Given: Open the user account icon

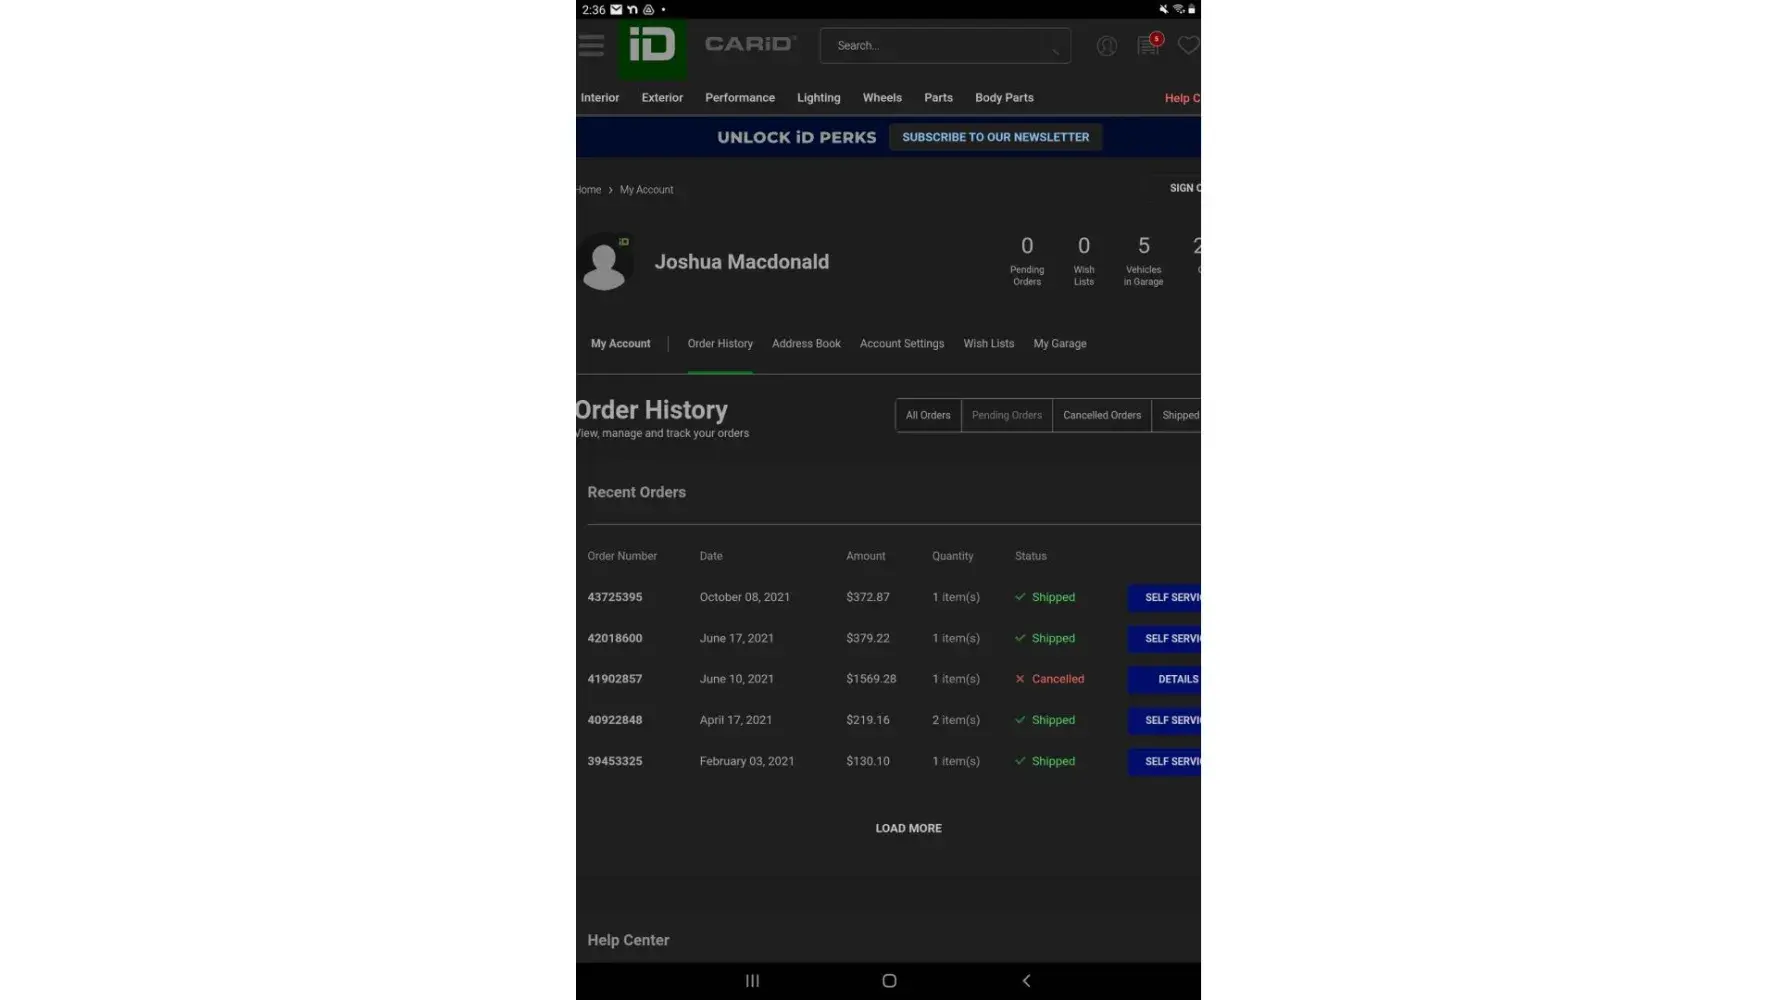Looking at the screenshot, I should point(1106,46).
